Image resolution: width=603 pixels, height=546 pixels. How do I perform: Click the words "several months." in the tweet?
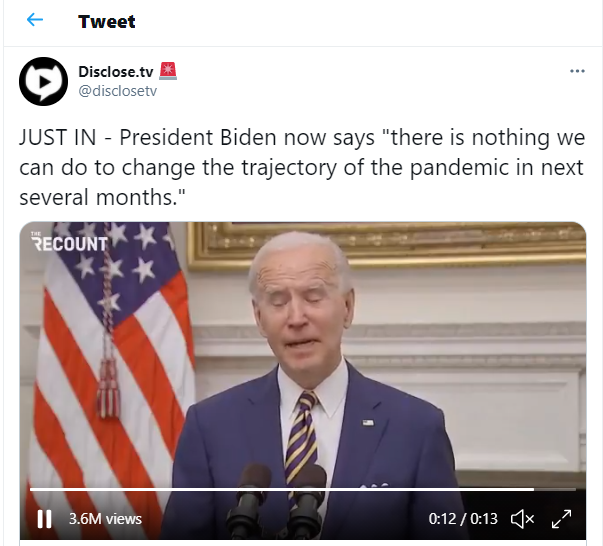102,198
